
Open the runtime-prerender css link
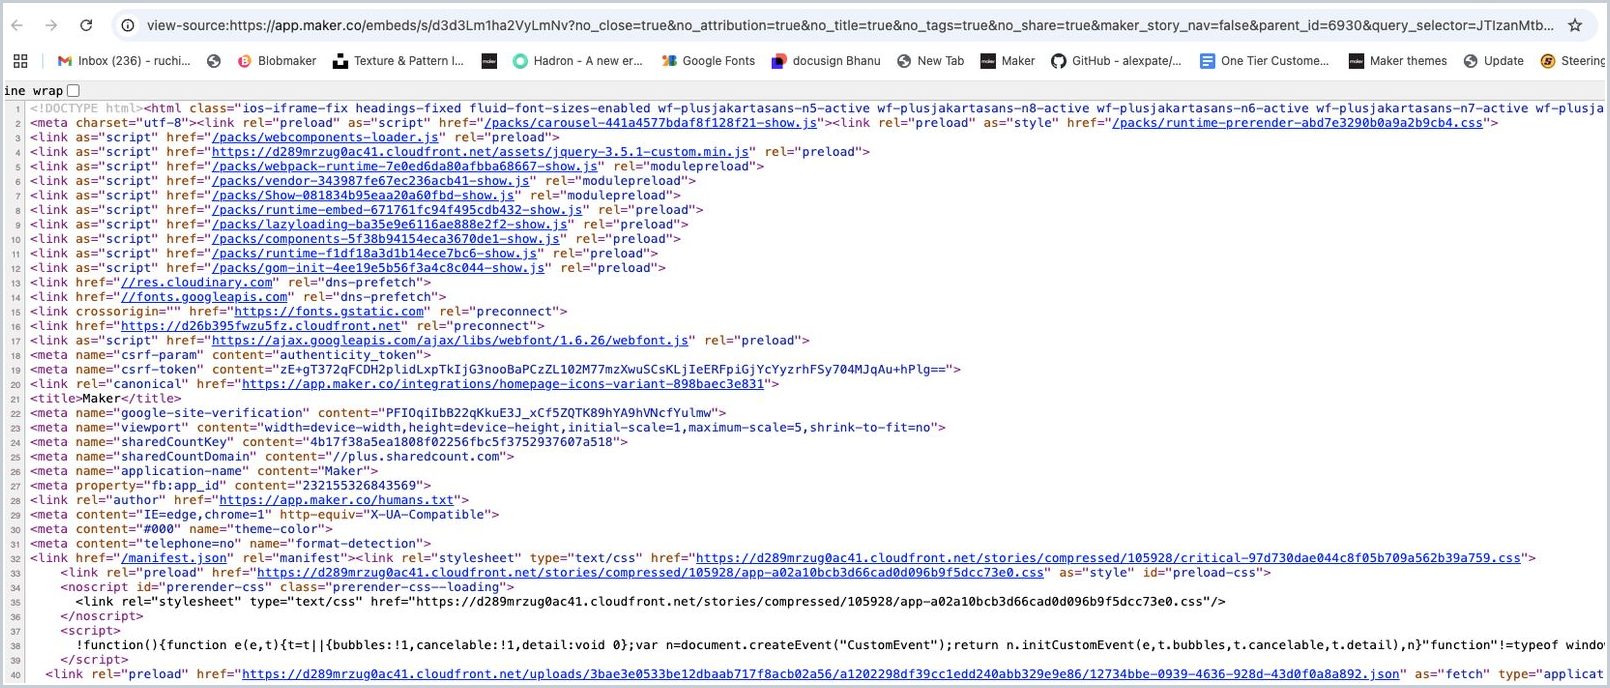point(1297,123)
